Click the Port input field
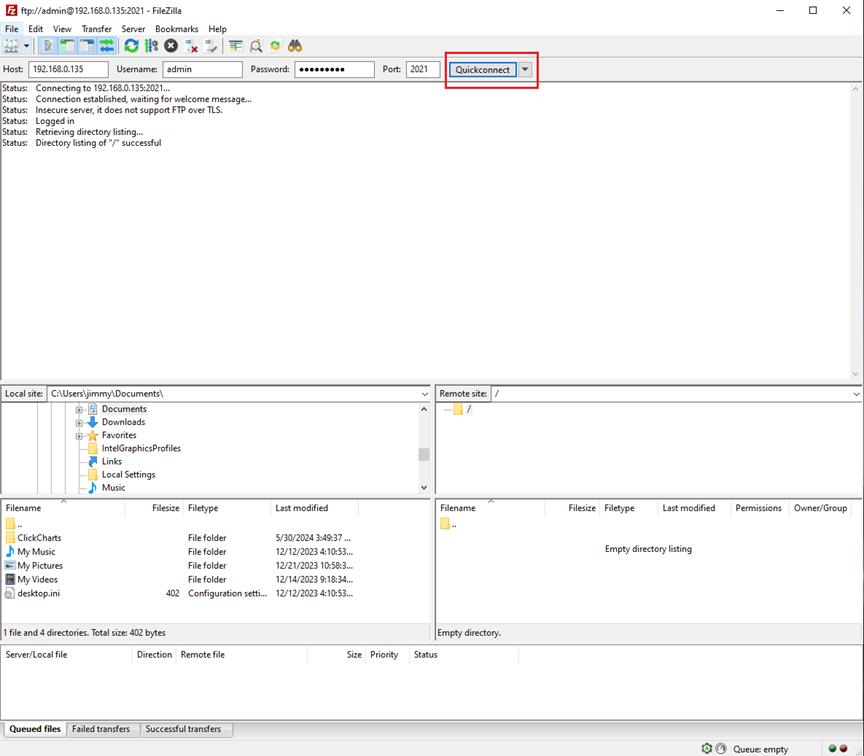864x756 pixels. (423, 69)
